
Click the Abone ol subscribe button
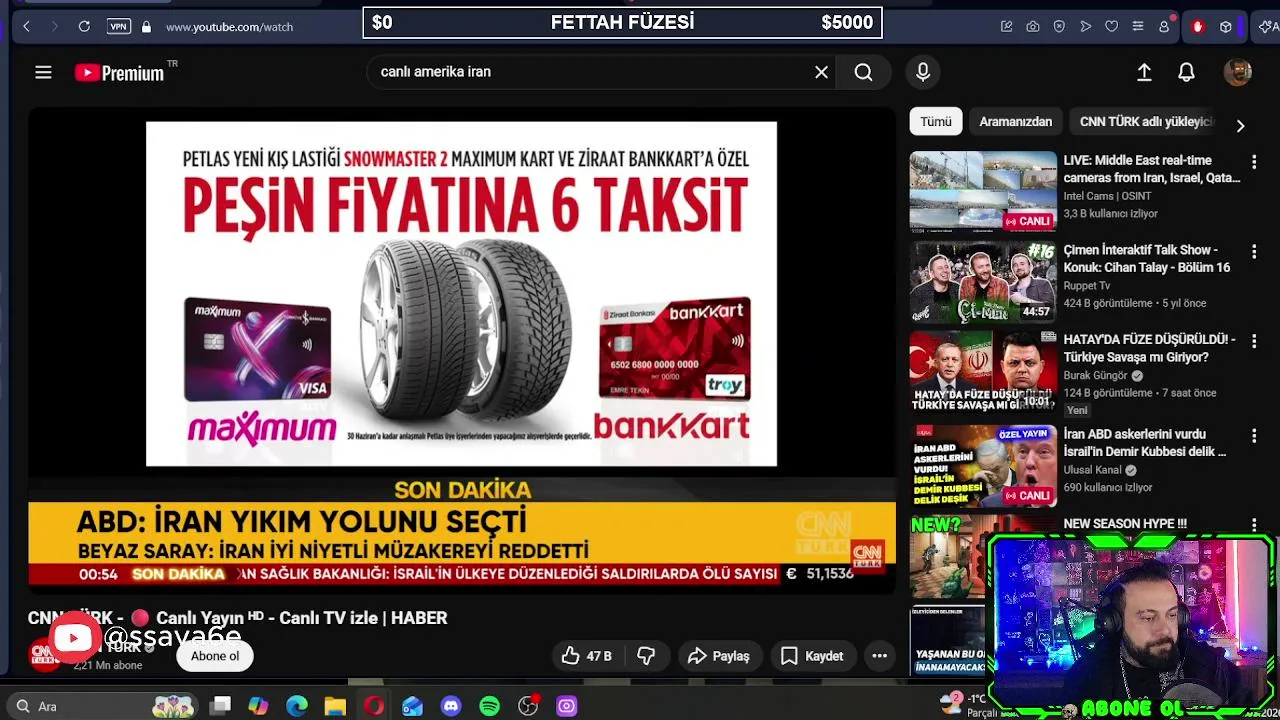click(215, 656)
